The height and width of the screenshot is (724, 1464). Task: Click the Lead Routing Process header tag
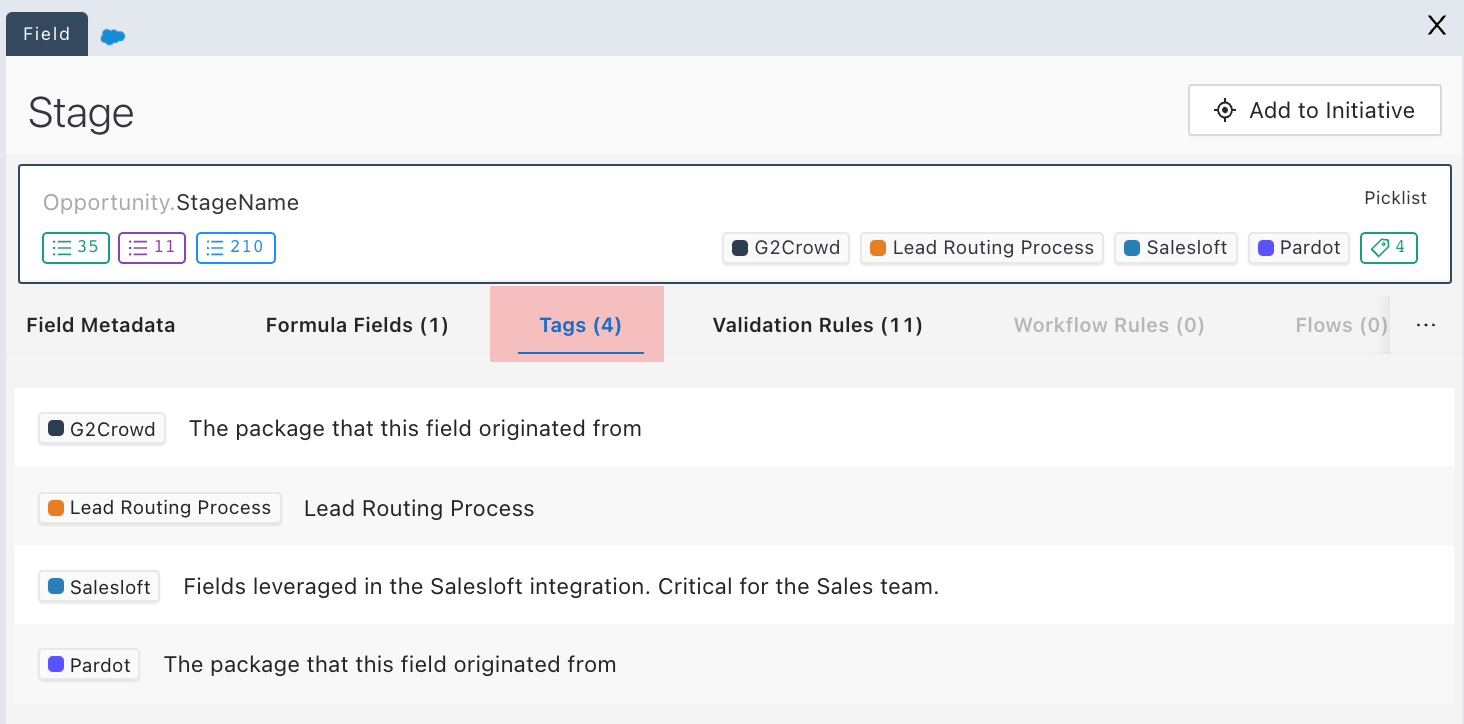coord(982,248)
